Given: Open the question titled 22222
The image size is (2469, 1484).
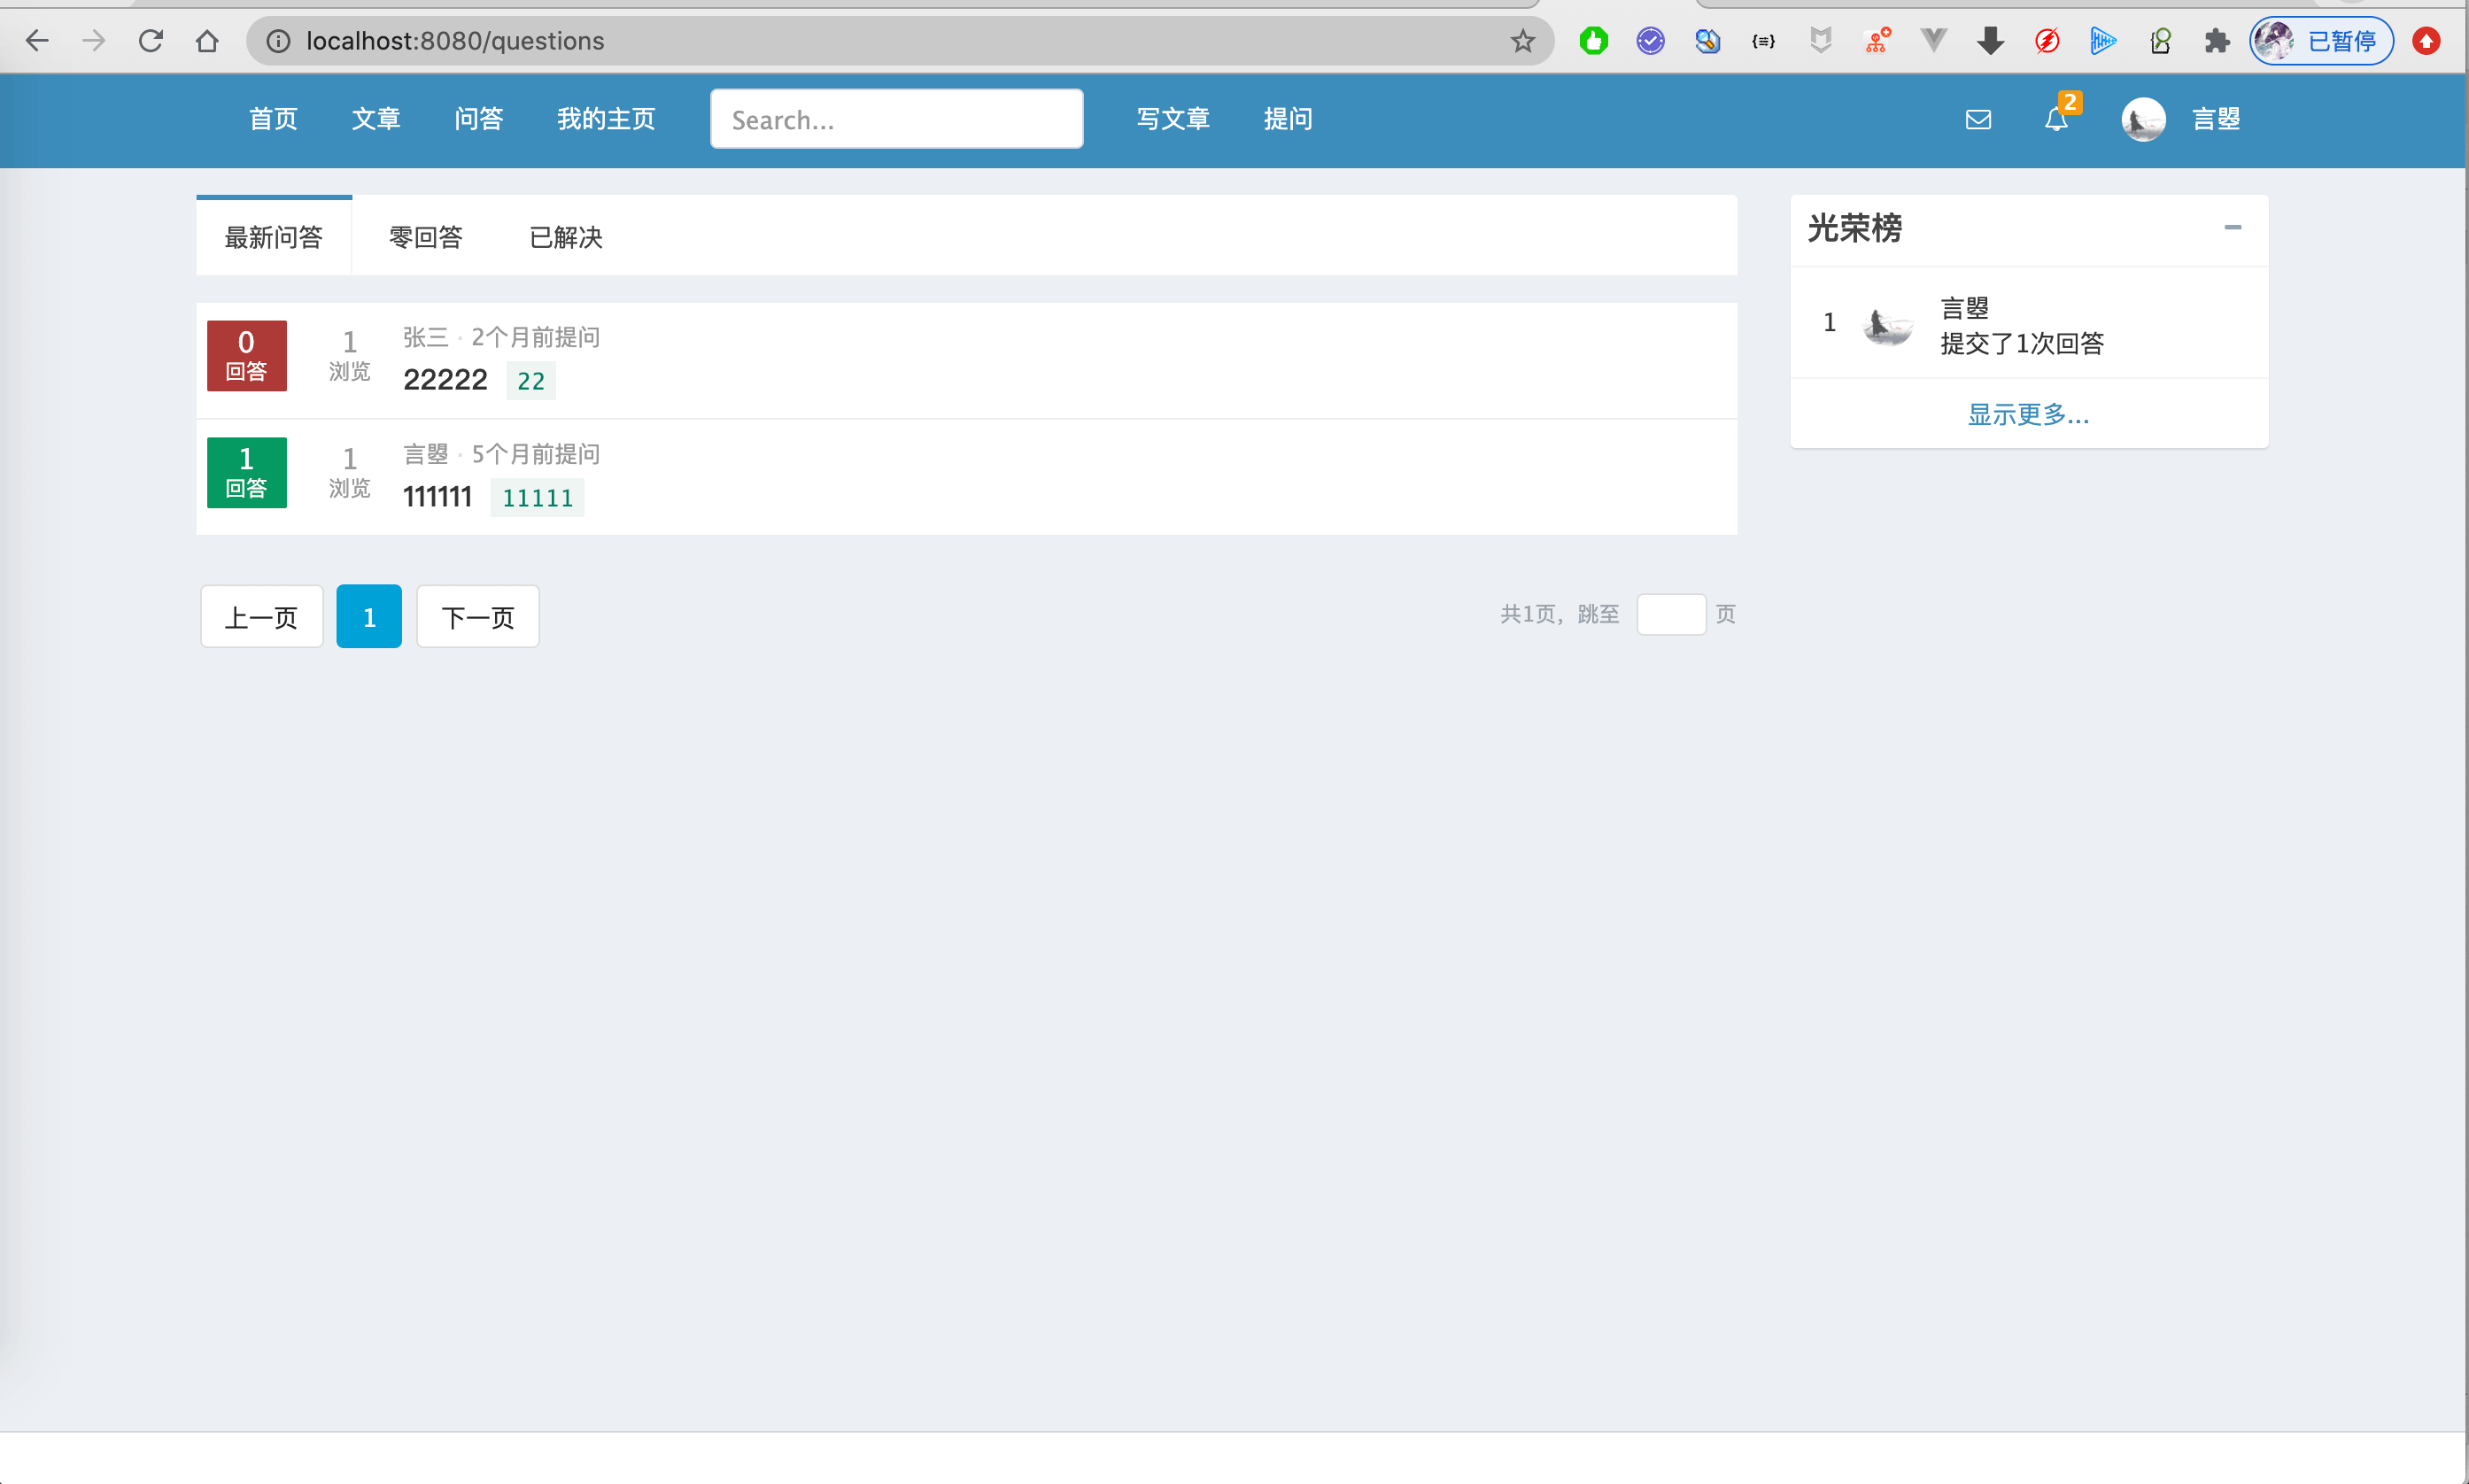Looking at the screenshot, I should pos(445,380).
